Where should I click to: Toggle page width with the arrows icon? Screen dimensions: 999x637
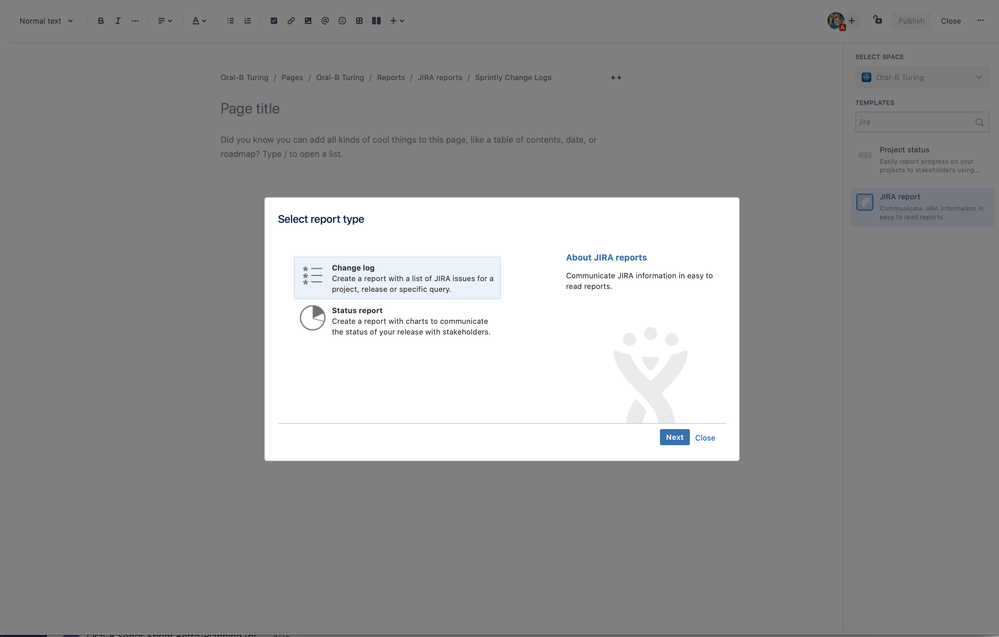pos(616,78)
